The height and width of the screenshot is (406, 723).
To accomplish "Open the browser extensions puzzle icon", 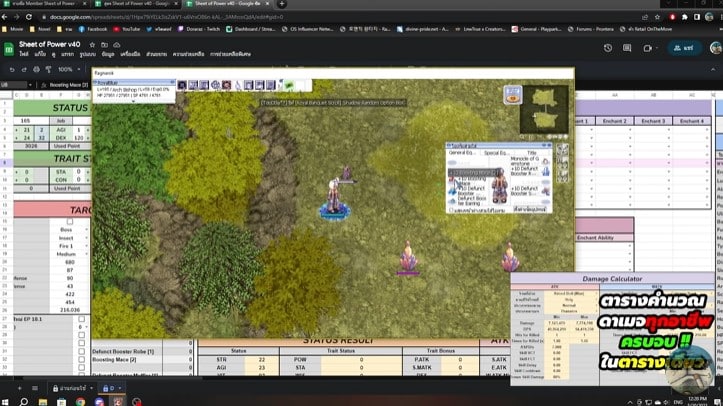I will coord(685,17).
